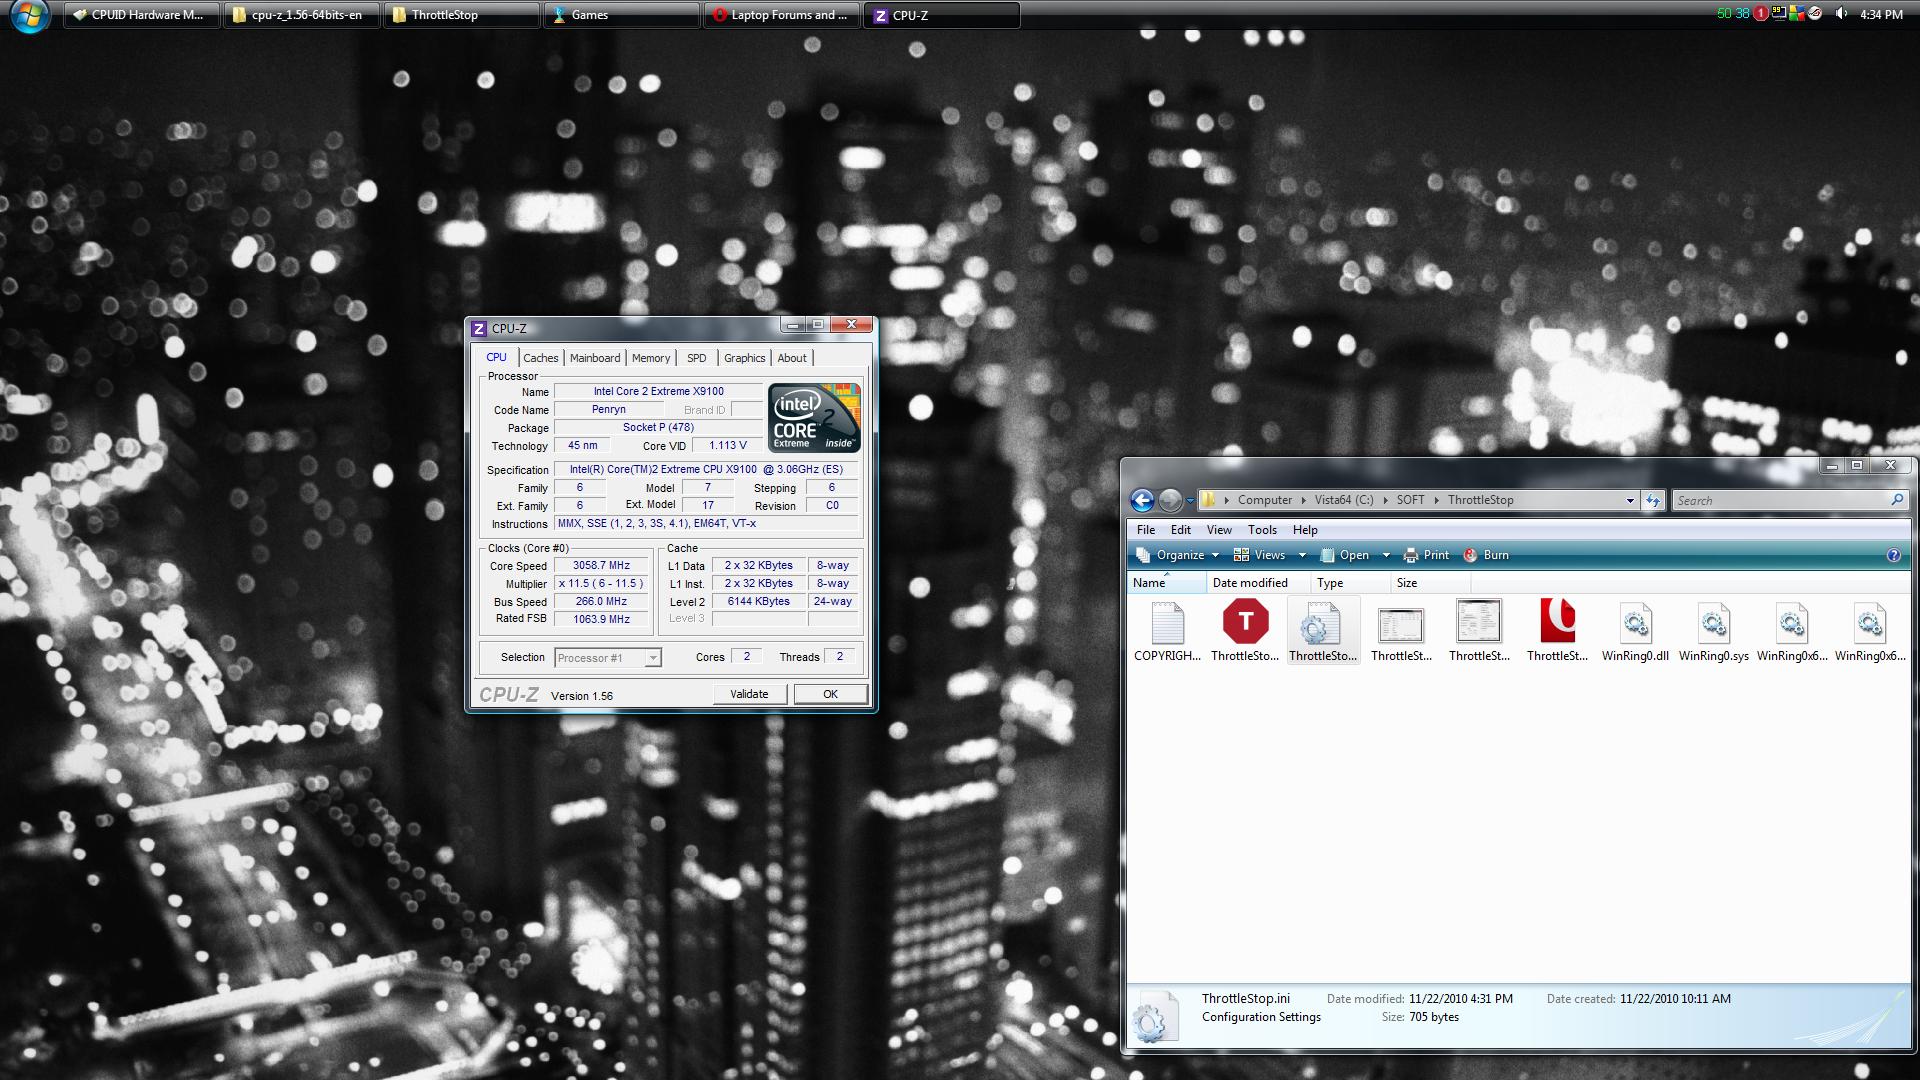Select the WinRing0.dll file
1920x1080 pixels.
coord(1635,632)
